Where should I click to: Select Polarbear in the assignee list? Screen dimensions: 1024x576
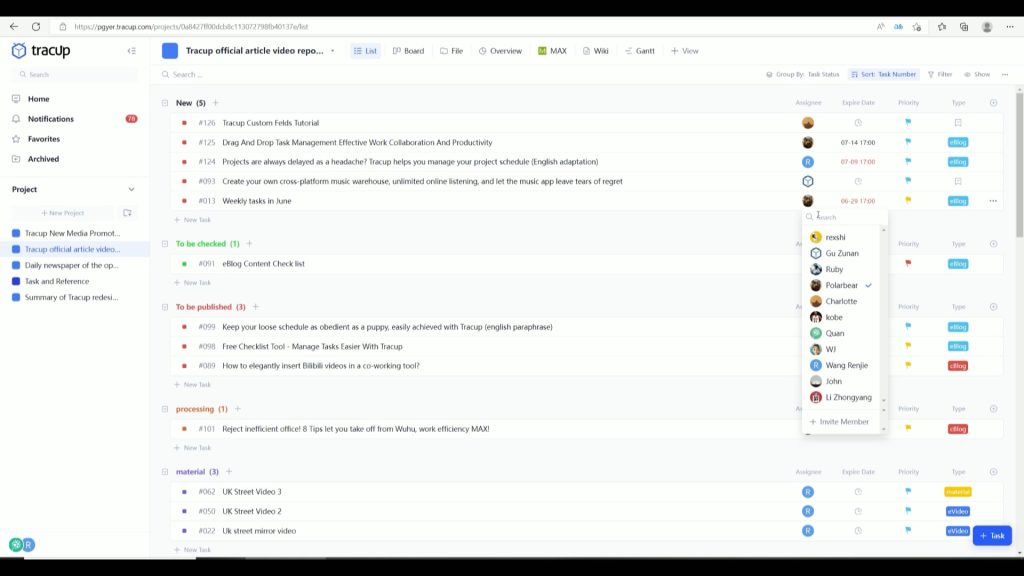click(841, 286)
